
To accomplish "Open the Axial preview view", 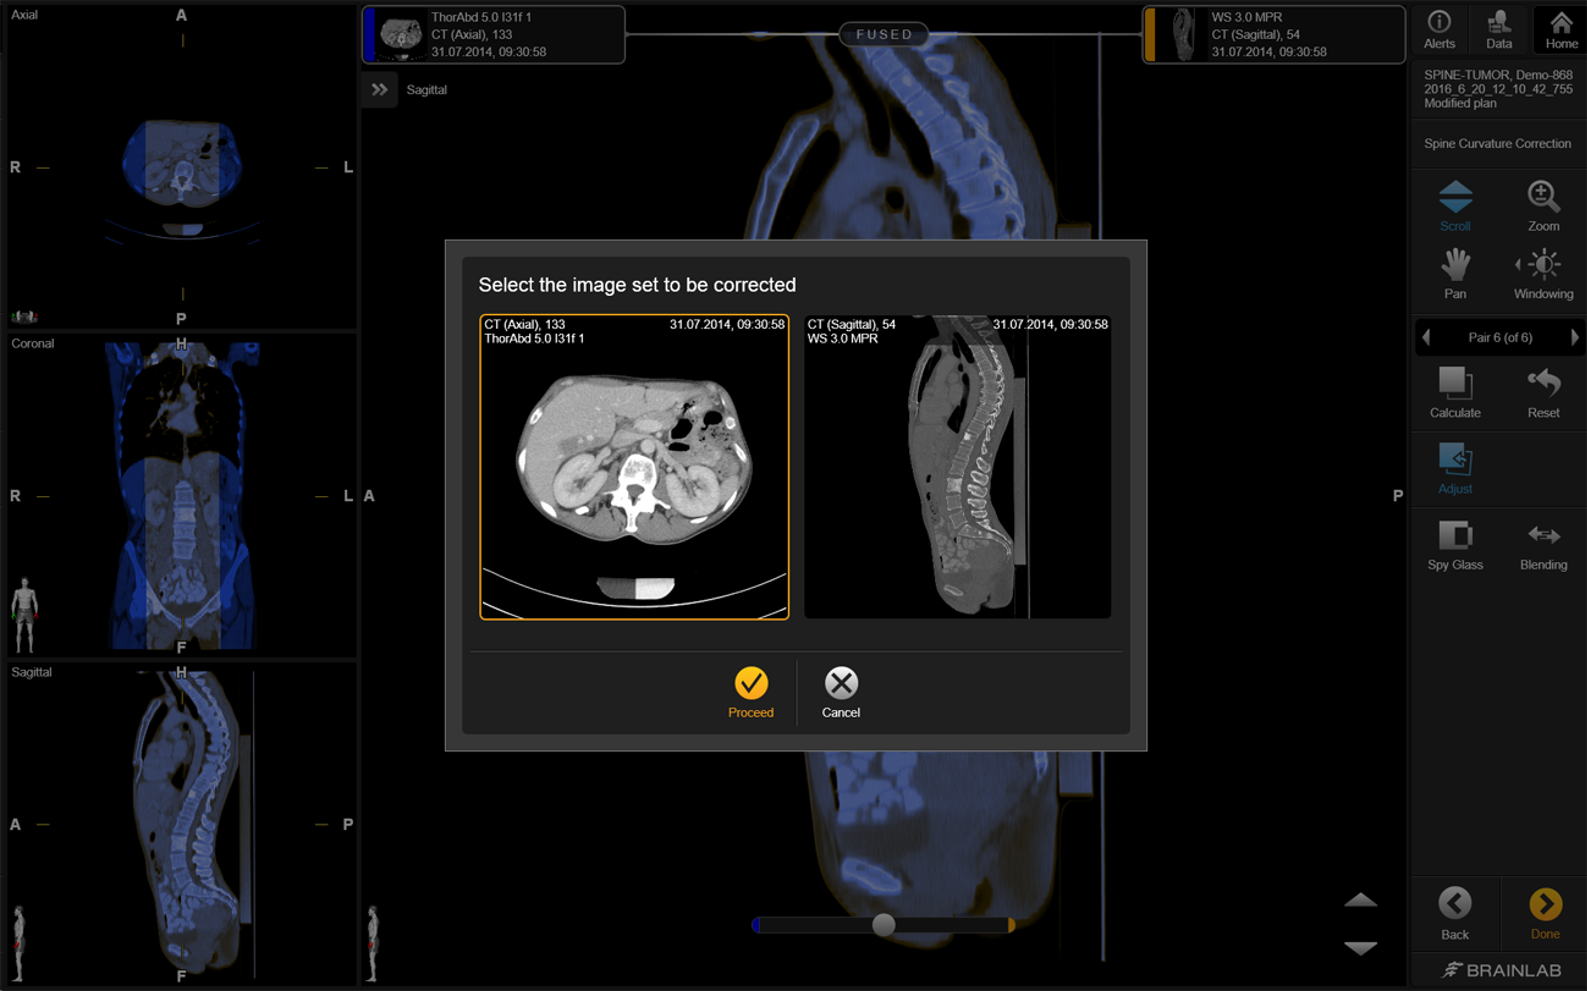I will pos(182,166).
